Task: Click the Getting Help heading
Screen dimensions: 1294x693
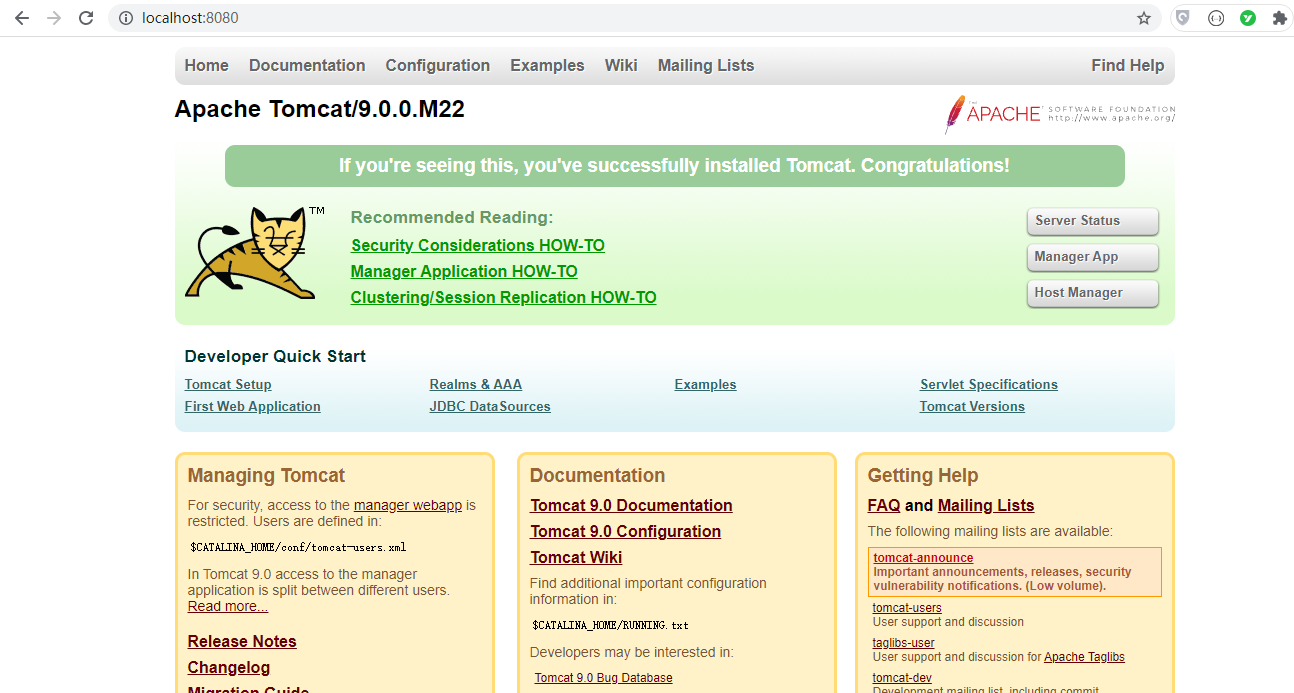Action: [x=923, y=475]
